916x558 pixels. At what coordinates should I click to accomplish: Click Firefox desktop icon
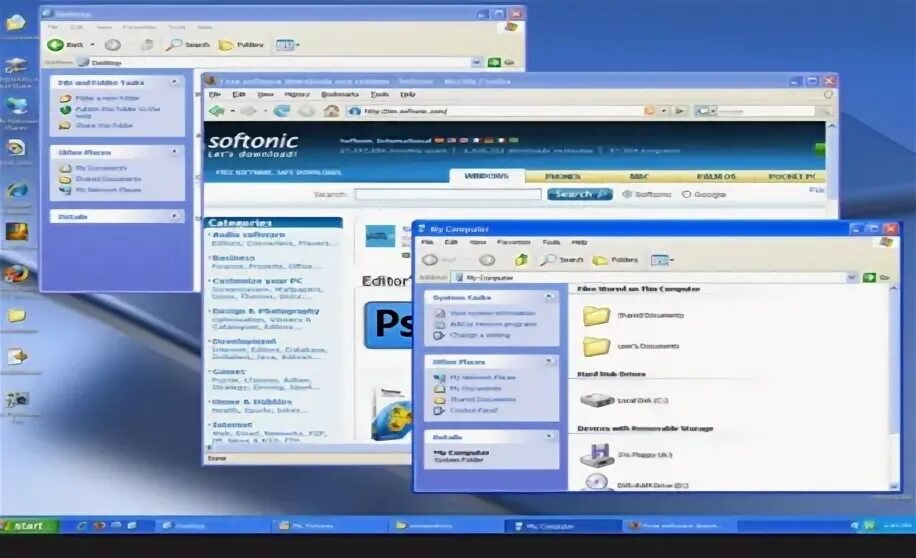(x=16, y=274)
